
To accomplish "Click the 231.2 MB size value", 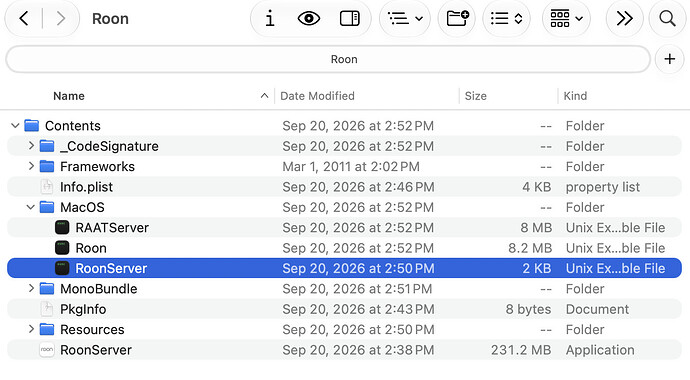I will point(521,350).
